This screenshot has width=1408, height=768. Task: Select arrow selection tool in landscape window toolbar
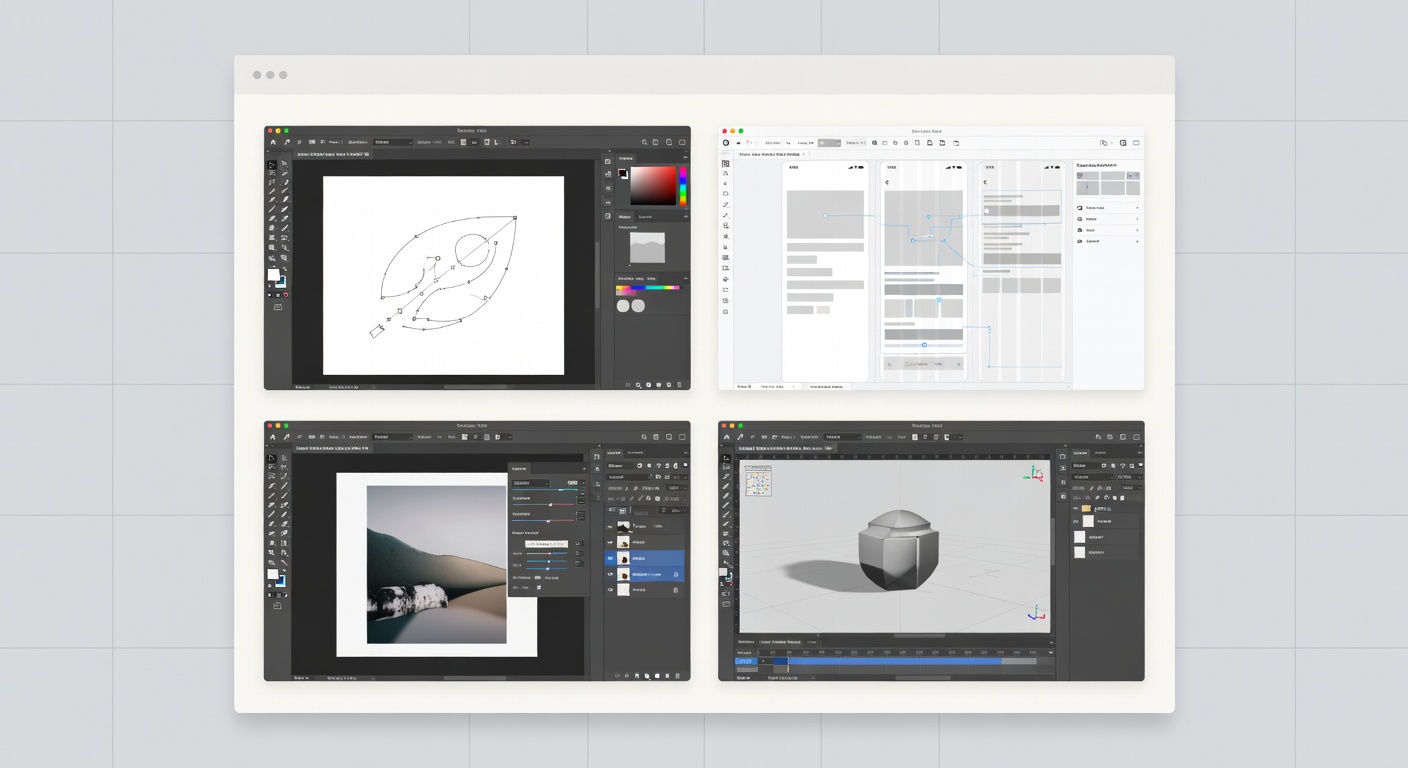[x=272, y=458]
